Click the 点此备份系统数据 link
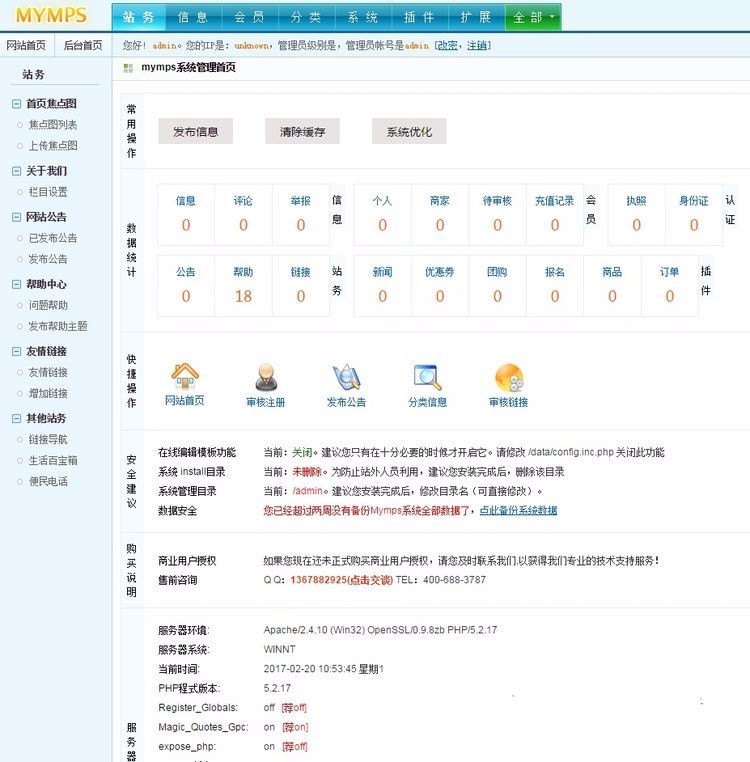The height and width of the screenshot is (762, 750). (x=518, y=510)
